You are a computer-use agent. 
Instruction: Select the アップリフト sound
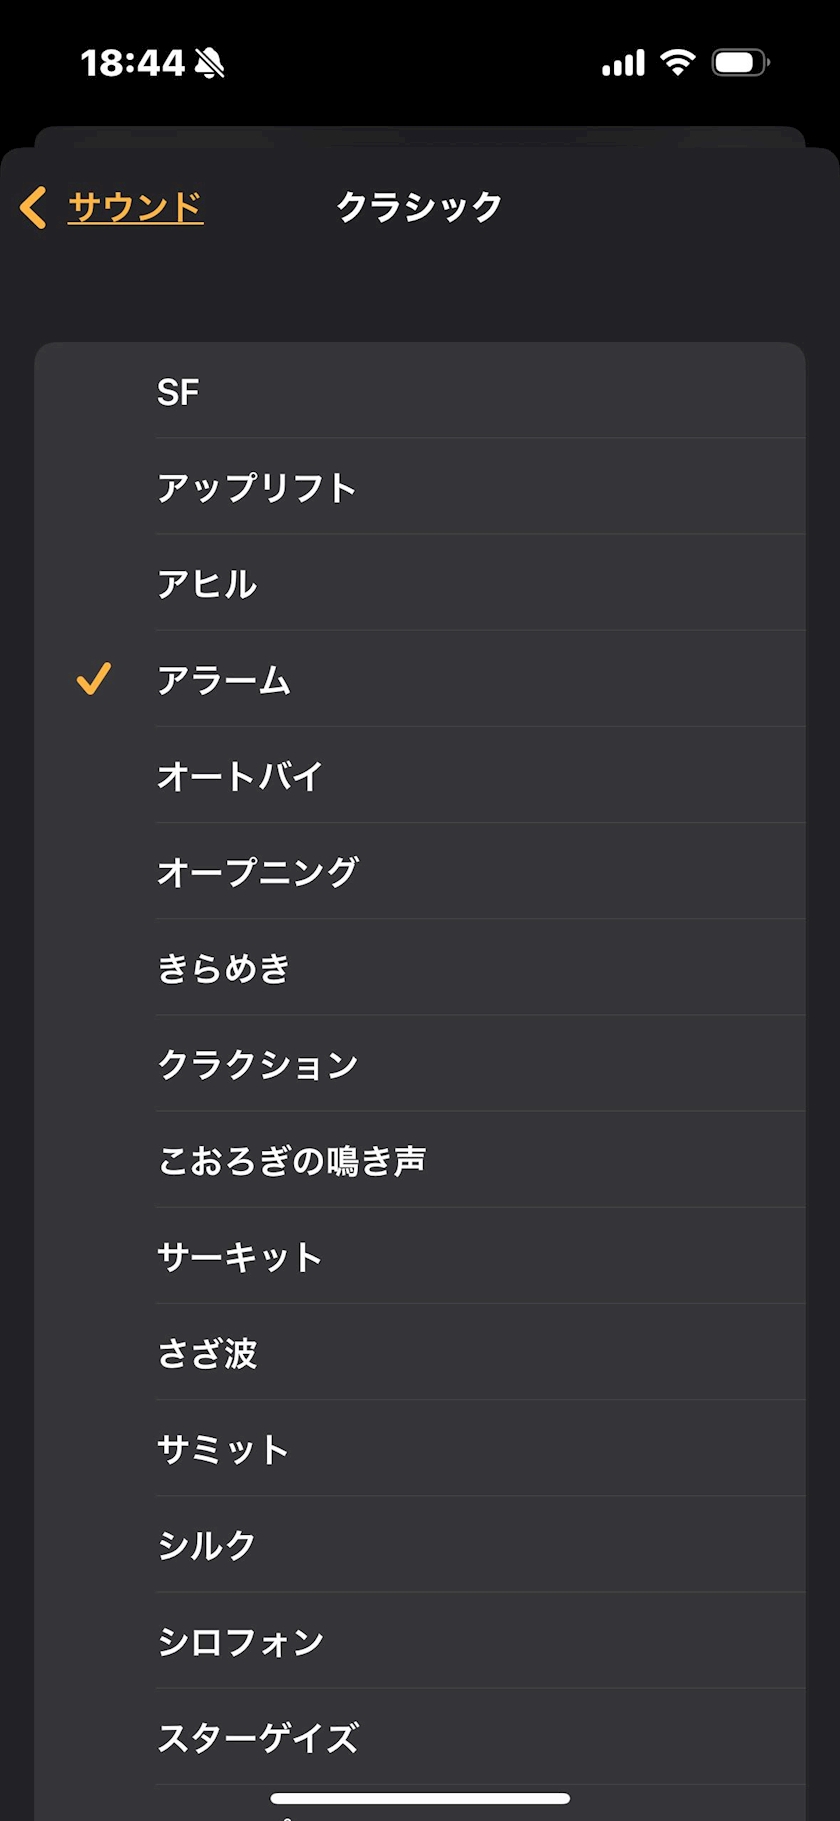coord(420,487)
